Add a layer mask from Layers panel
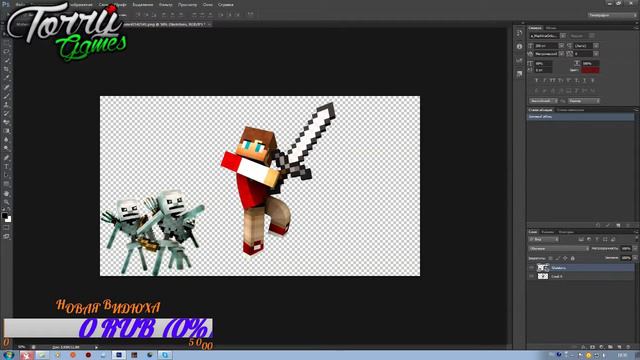This screenshot has width=640, height=360. [592, 347]
